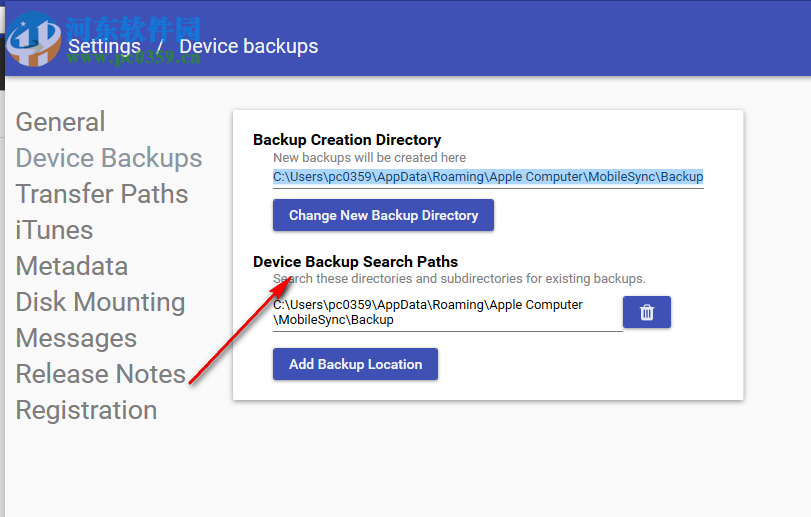Open the General settings section

pyautogui.click(x=60, y=122)
